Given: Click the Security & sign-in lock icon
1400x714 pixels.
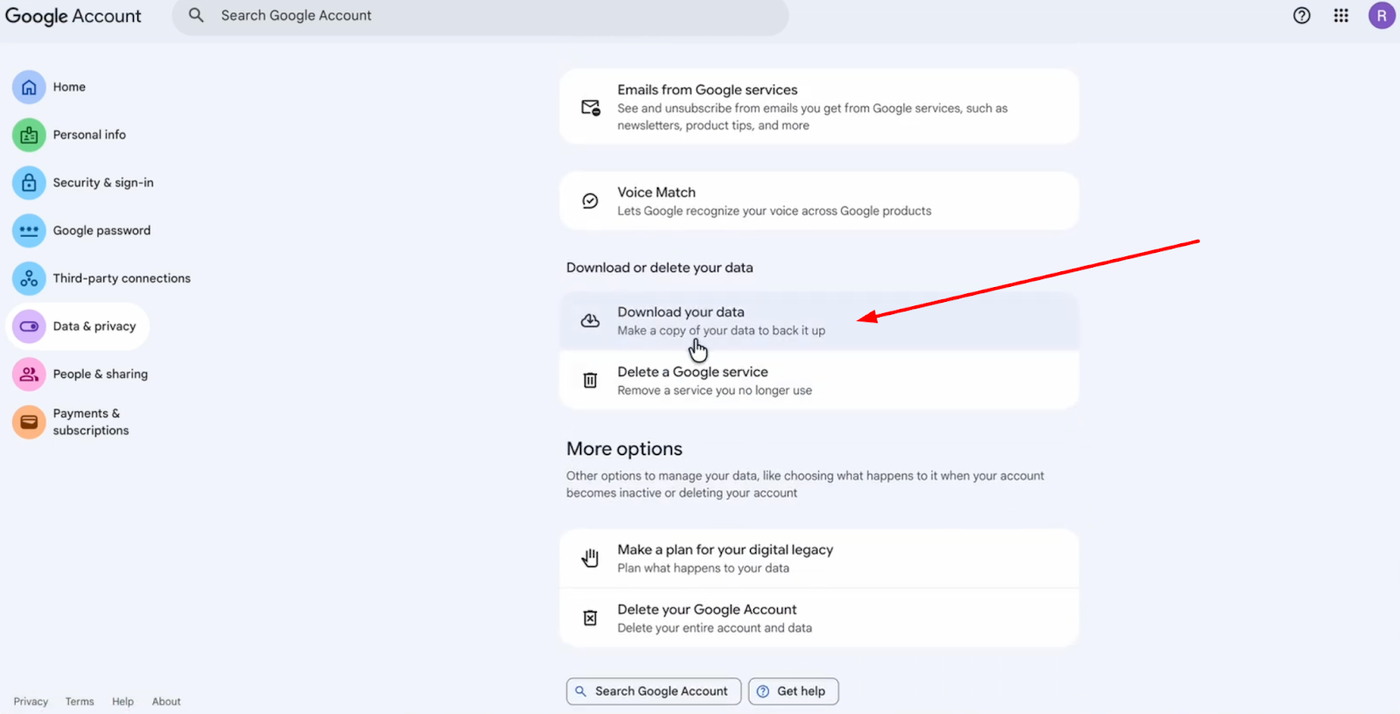Looking at the screenshot, I should 29,183.
